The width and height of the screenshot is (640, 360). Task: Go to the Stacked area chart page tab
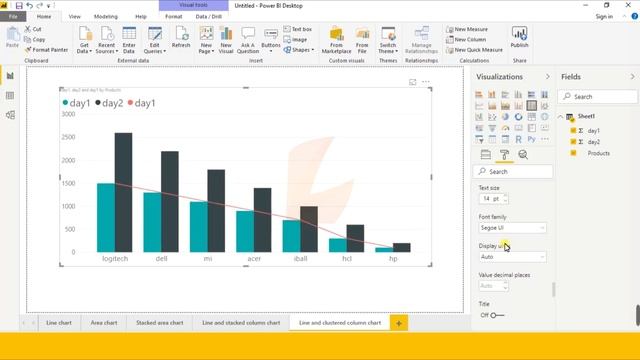160,323
